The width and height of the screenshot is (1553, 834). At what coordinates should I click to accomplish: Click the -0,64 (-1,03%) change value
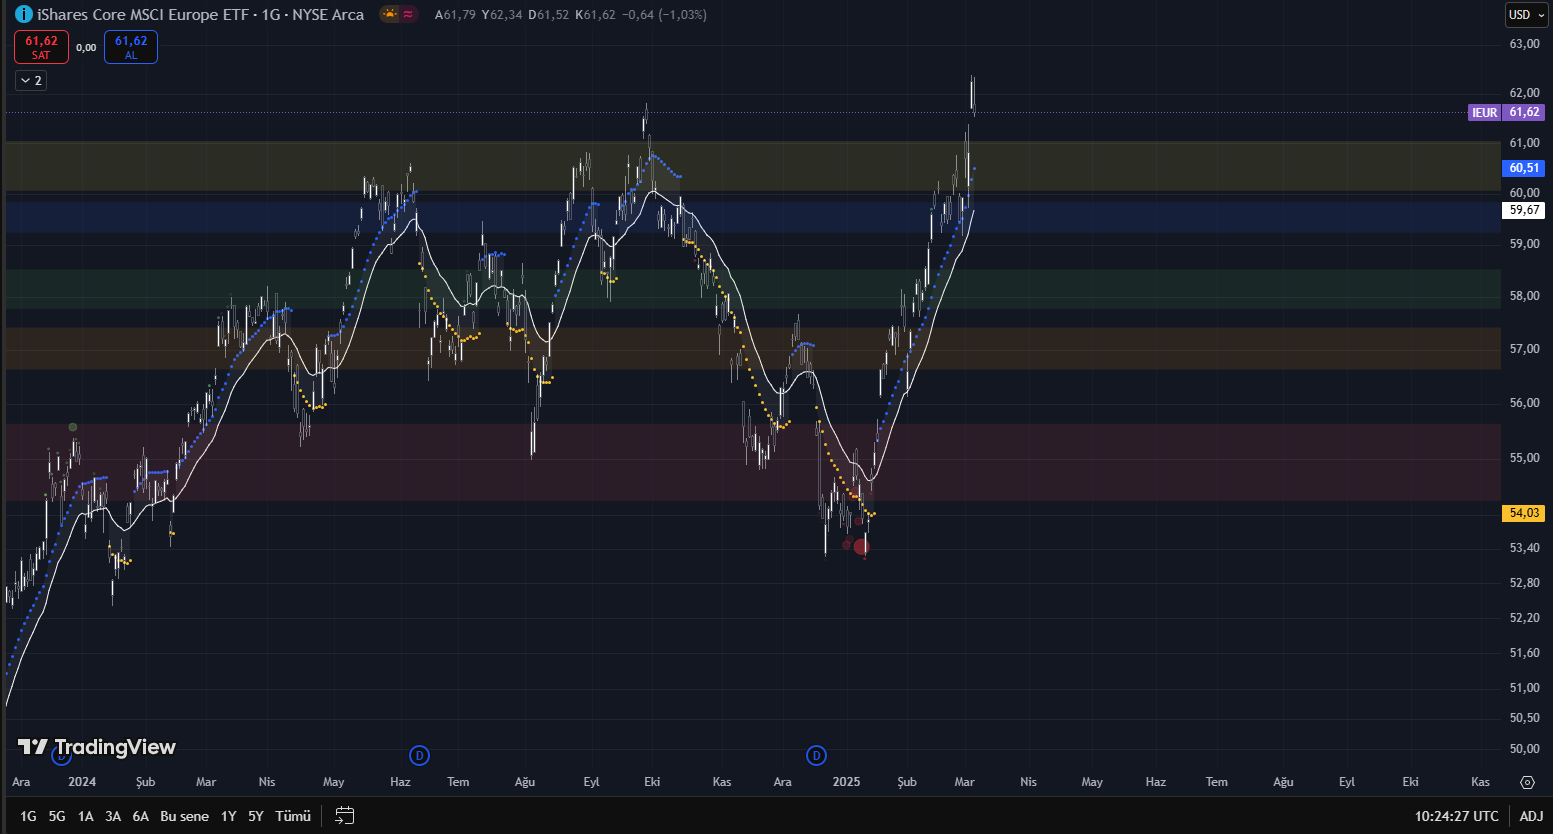click(664, 15)
